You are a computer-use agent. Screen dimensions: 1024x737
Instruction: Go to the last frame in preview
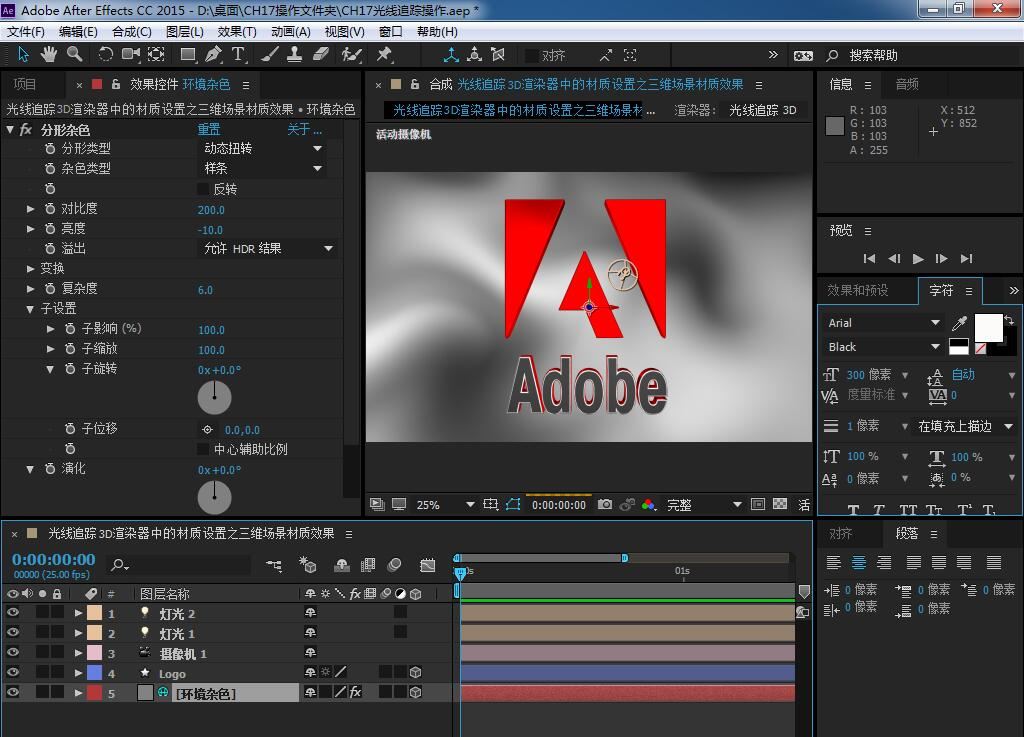coord(967,259)
